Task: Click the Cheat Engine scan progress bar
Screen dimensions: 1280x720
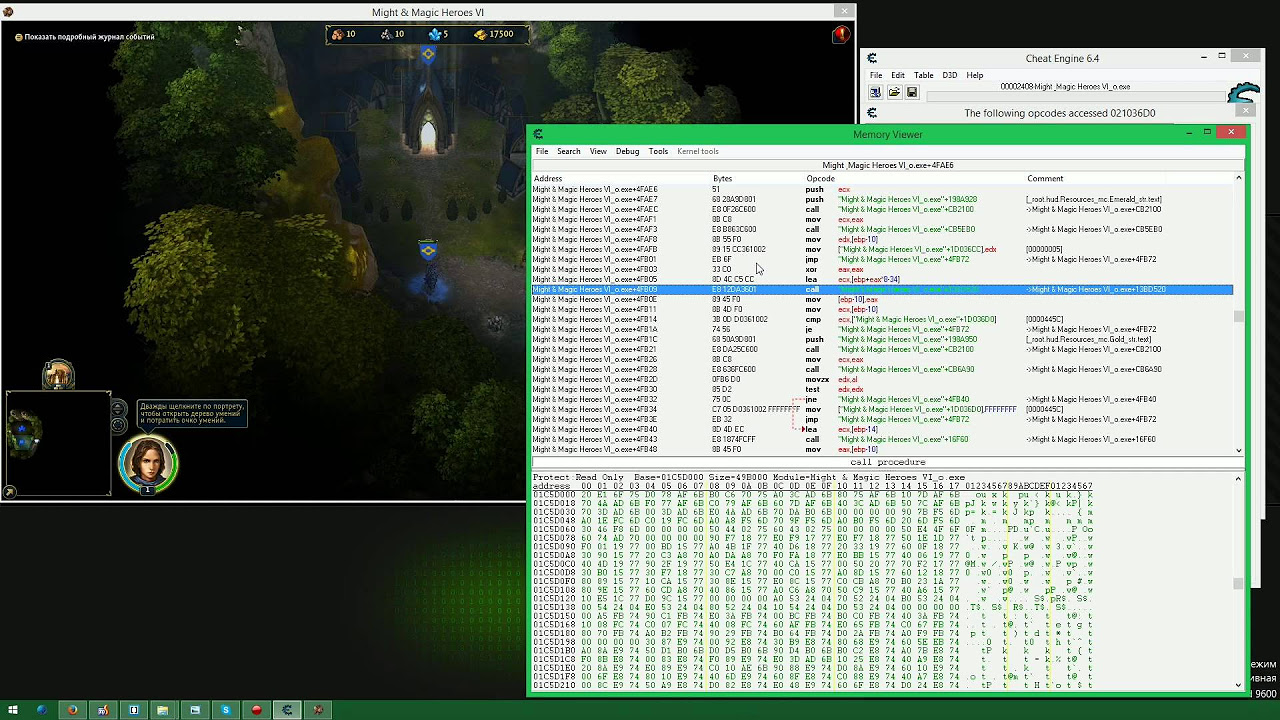Action: point(1075,97)
